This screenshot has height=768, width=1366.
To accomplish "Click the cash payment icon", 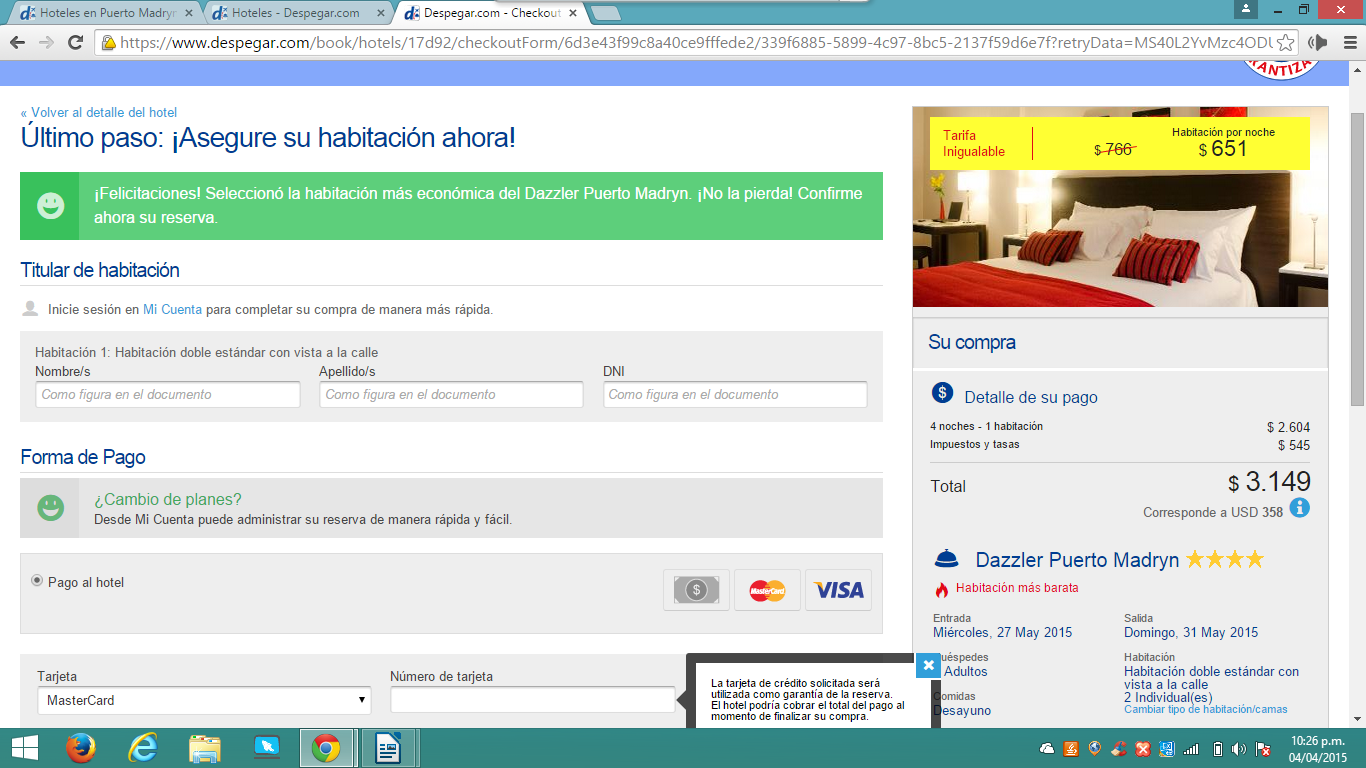I will pyautogui.click(x=696, y=590).
